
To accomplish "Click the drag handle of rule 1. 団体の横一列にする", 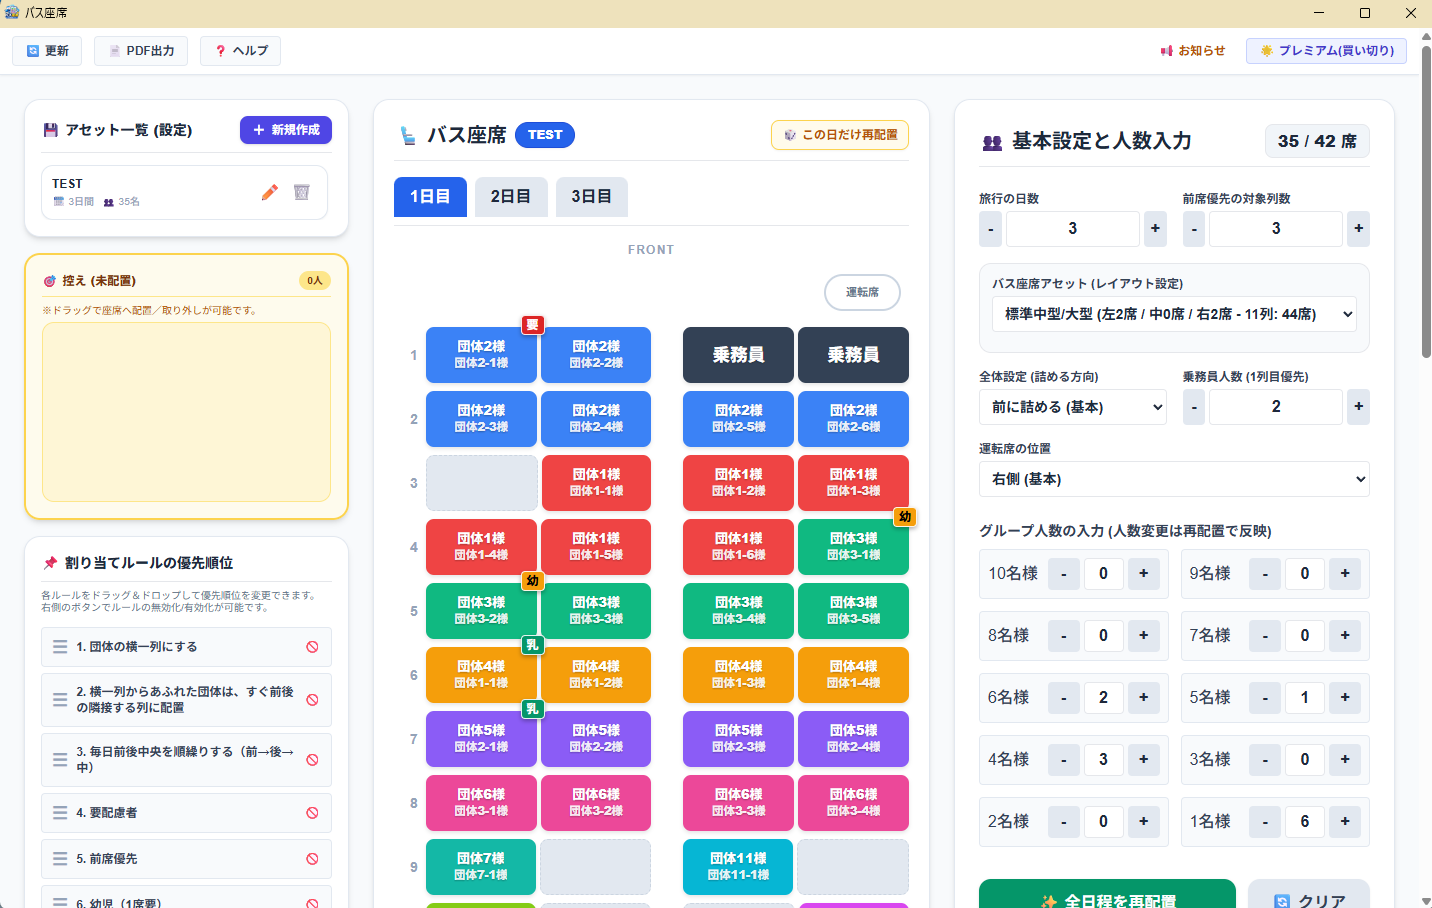I will coord(60,647).
